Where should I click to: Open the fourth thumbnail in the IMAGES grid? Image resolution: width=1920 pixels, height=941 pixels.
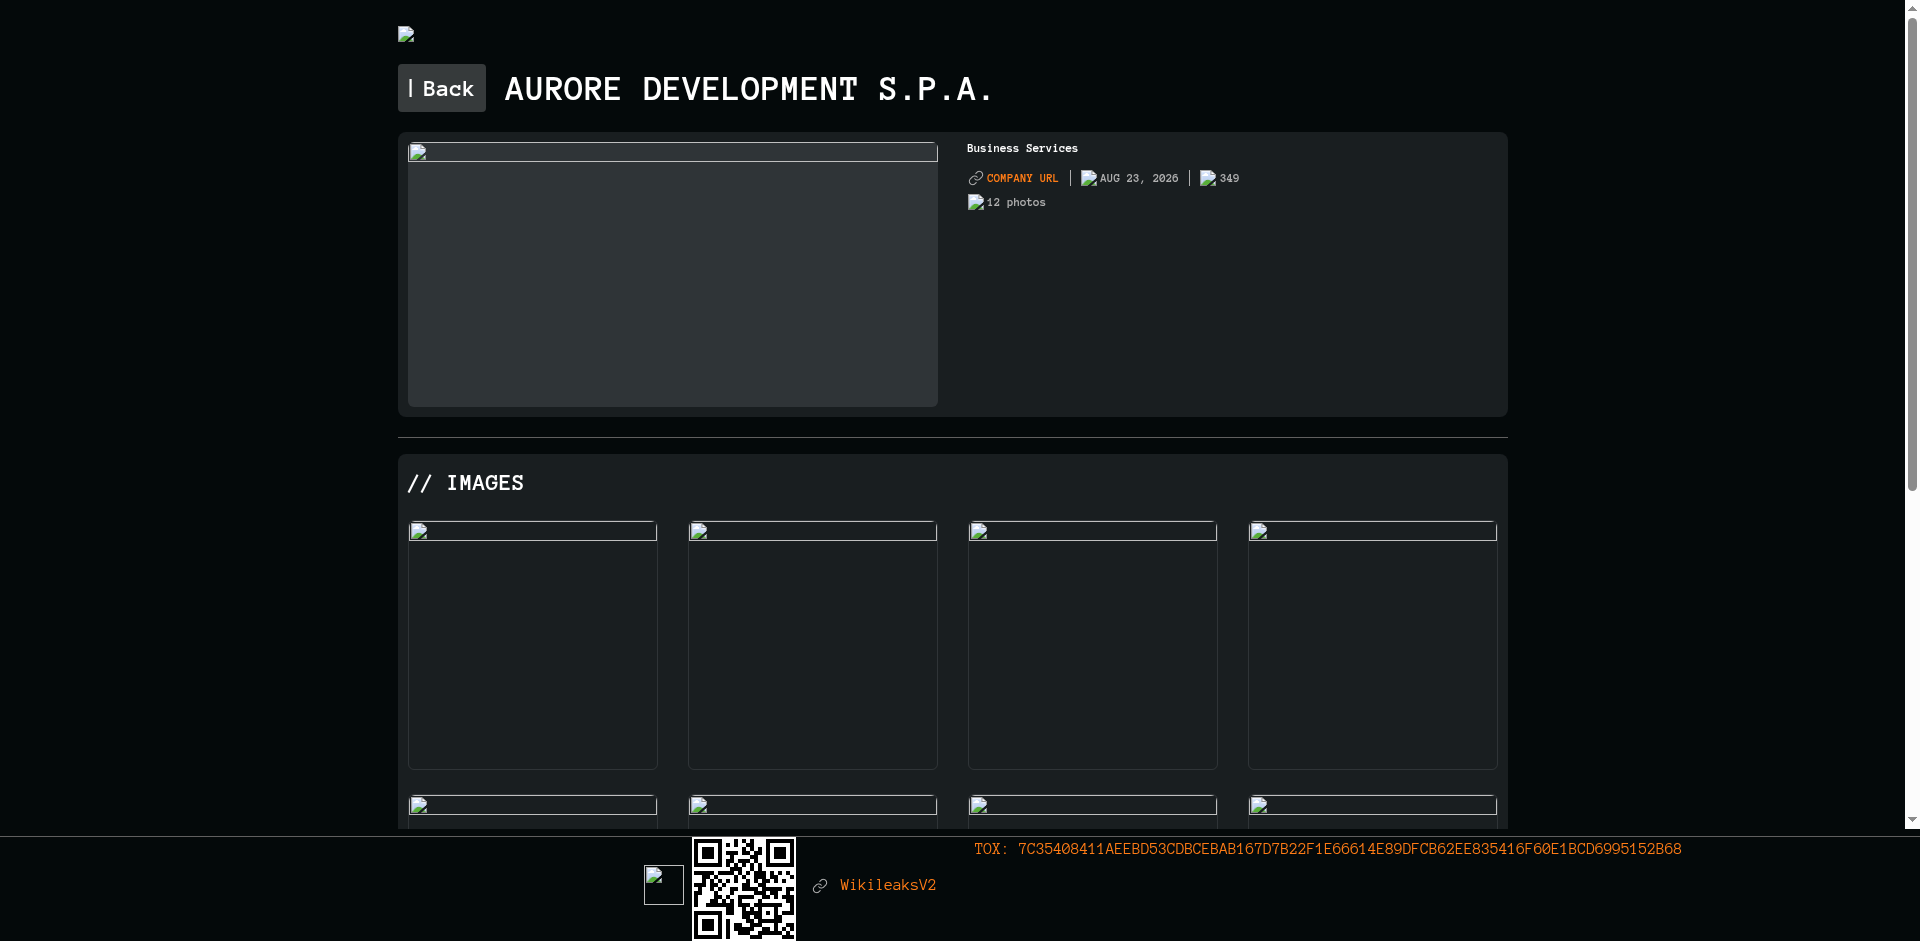[x=1373, y=645]
